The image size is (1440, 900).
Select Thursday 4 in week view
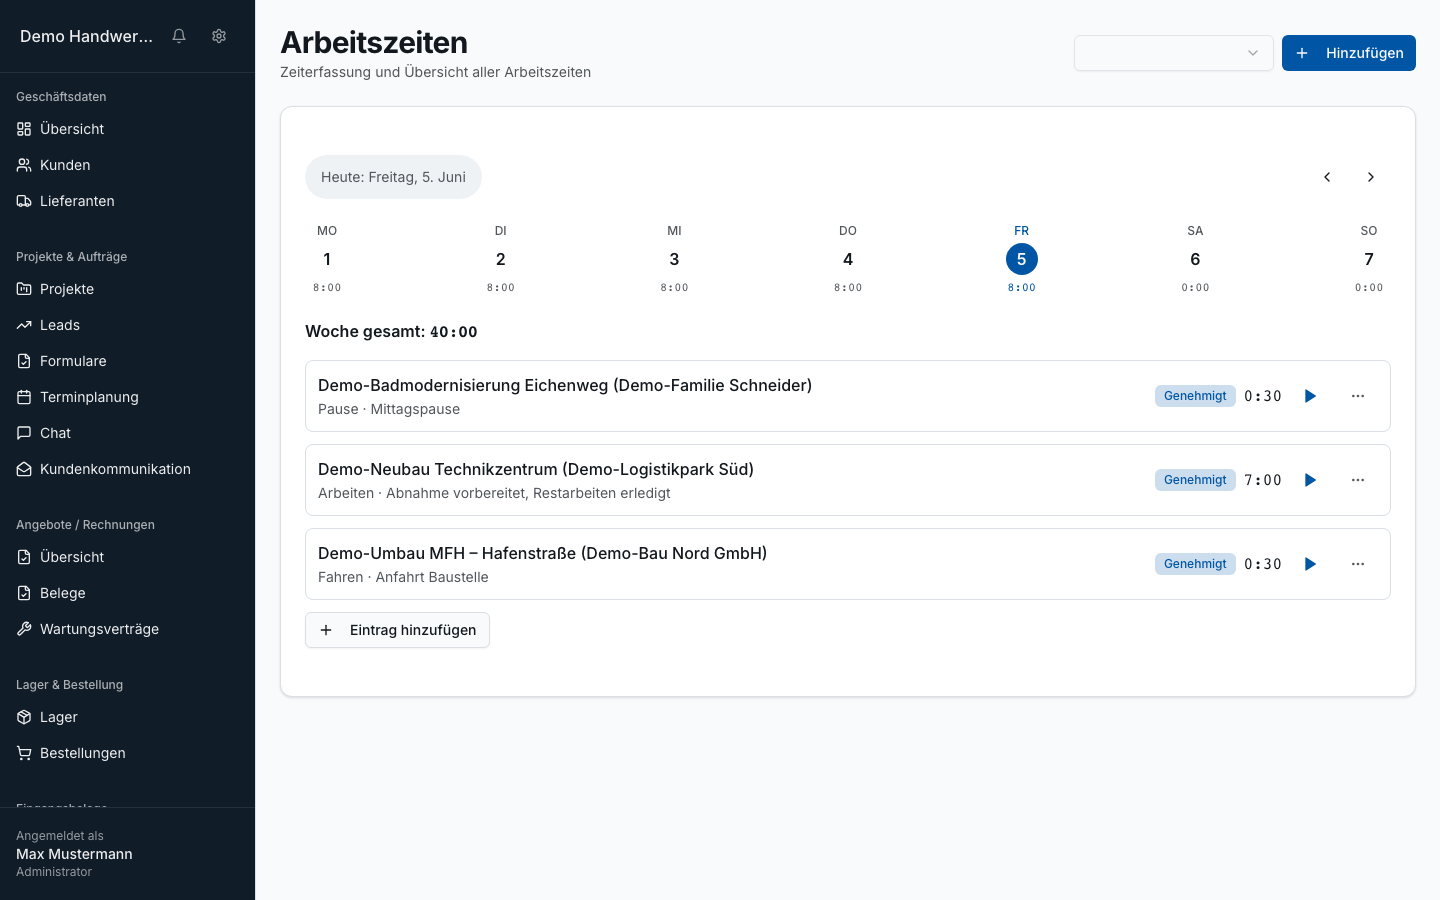pyautogui.click(x=848, y=259)
